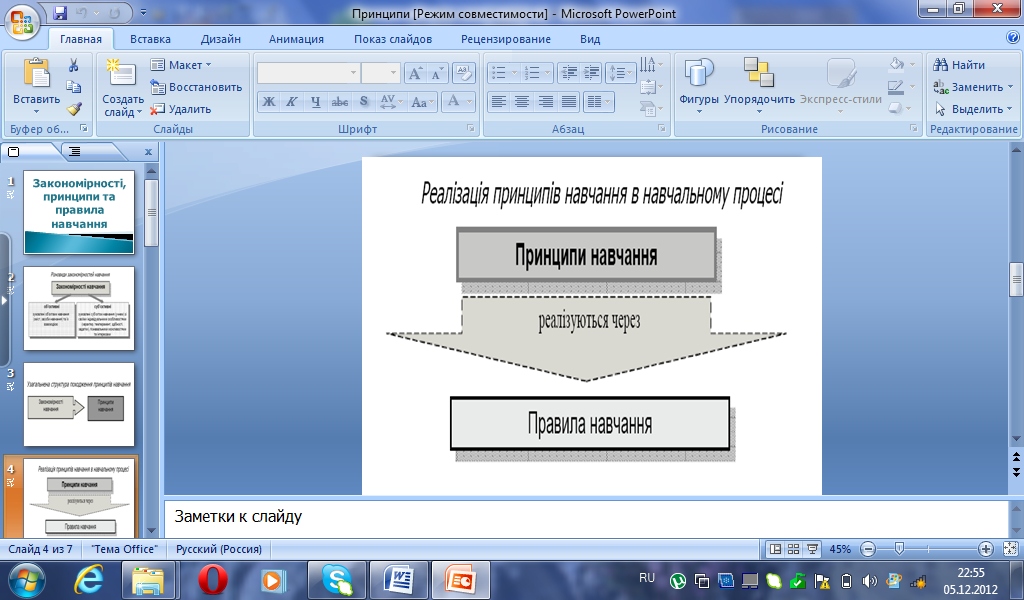Click the Paste clipboard icon
Screen dimensions: 1024x600
37,73
